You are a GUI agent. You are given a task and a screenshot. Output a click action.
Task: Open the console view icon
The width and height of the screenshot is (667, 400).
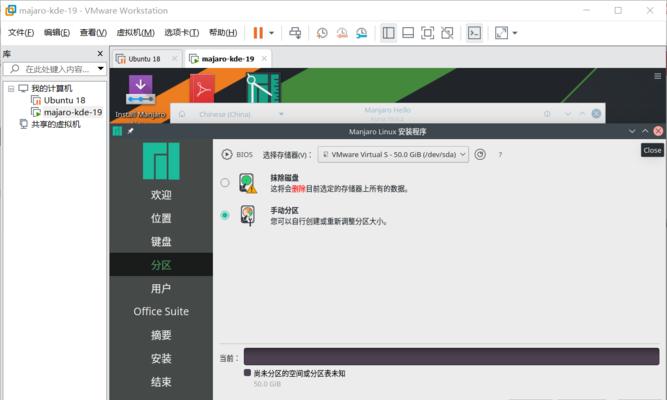click(474, 33)
